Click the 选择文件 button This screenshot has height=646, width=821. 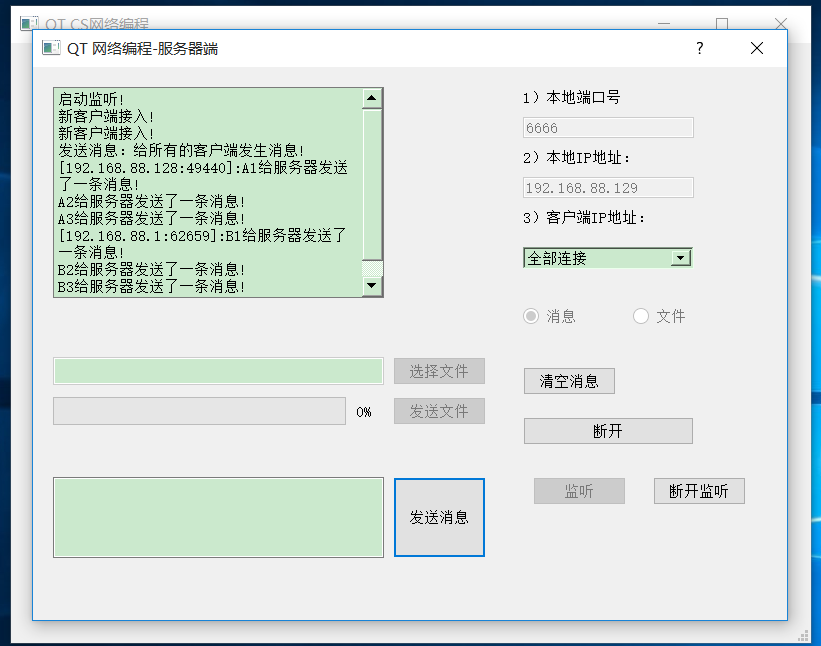coord(439,370)
